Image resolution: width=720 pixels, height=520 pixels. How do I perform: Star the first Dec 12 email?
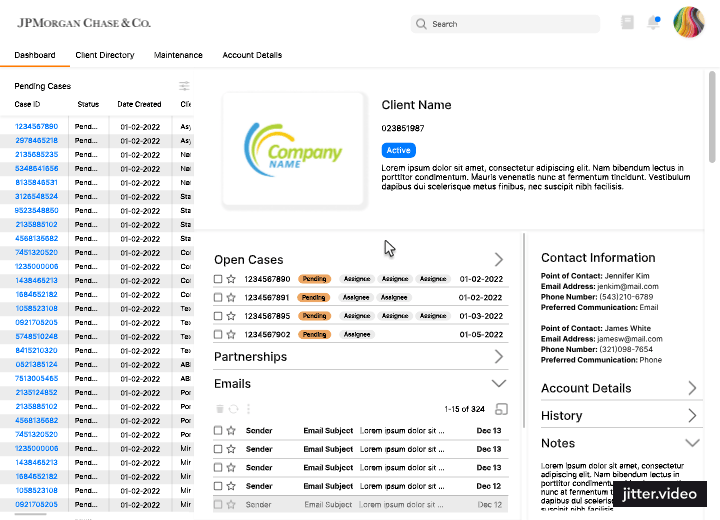pyautogui.click(x=231, y=486)
